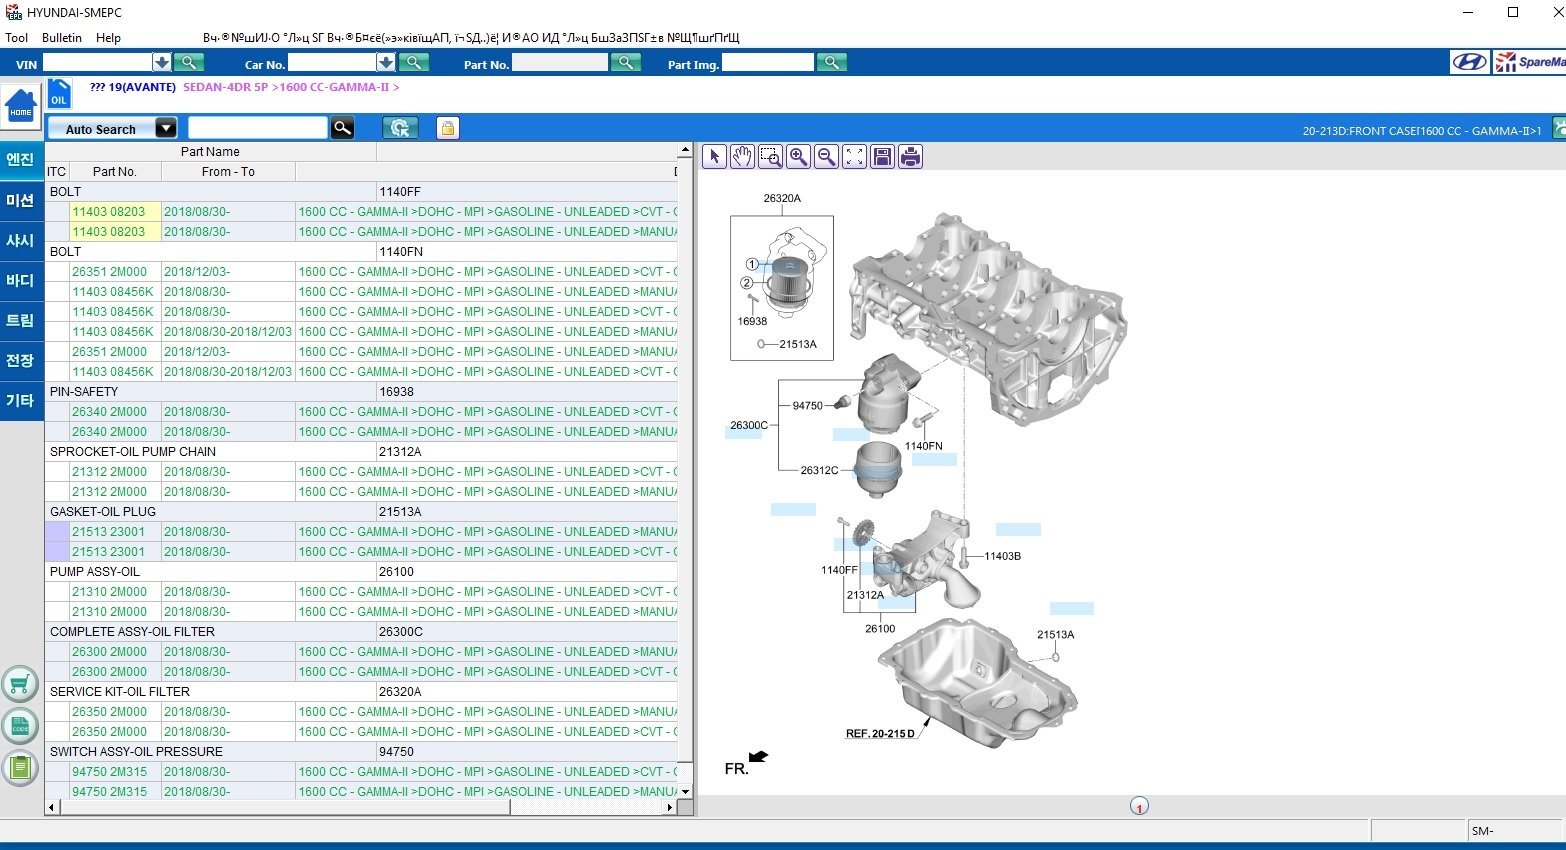Select part 26351 2M000 dated 2018/12/03- CVT row
The height and width of the screenshot is (850, 1566).
click(x=361, y=271)
